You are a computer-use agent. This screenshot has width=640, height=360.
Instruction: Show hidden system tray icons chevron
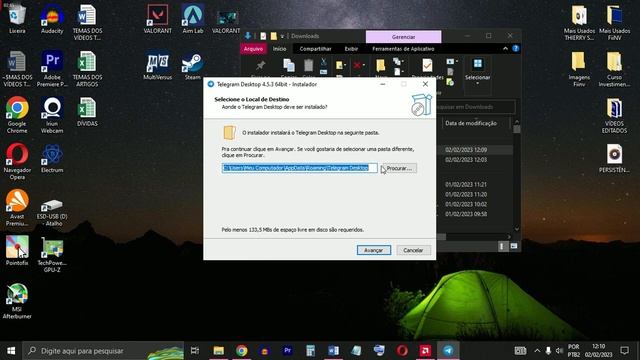coord(537,351)
